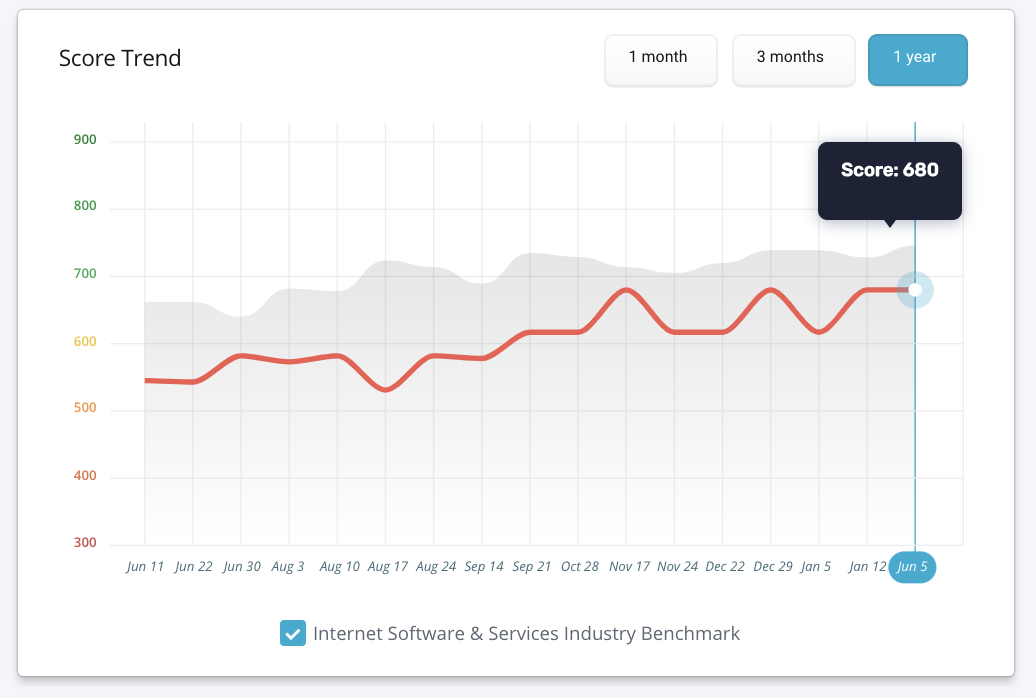Click the Sep 21 date label
The width and height of the screenshot is (1036, 698).
(x=532, y=567)
